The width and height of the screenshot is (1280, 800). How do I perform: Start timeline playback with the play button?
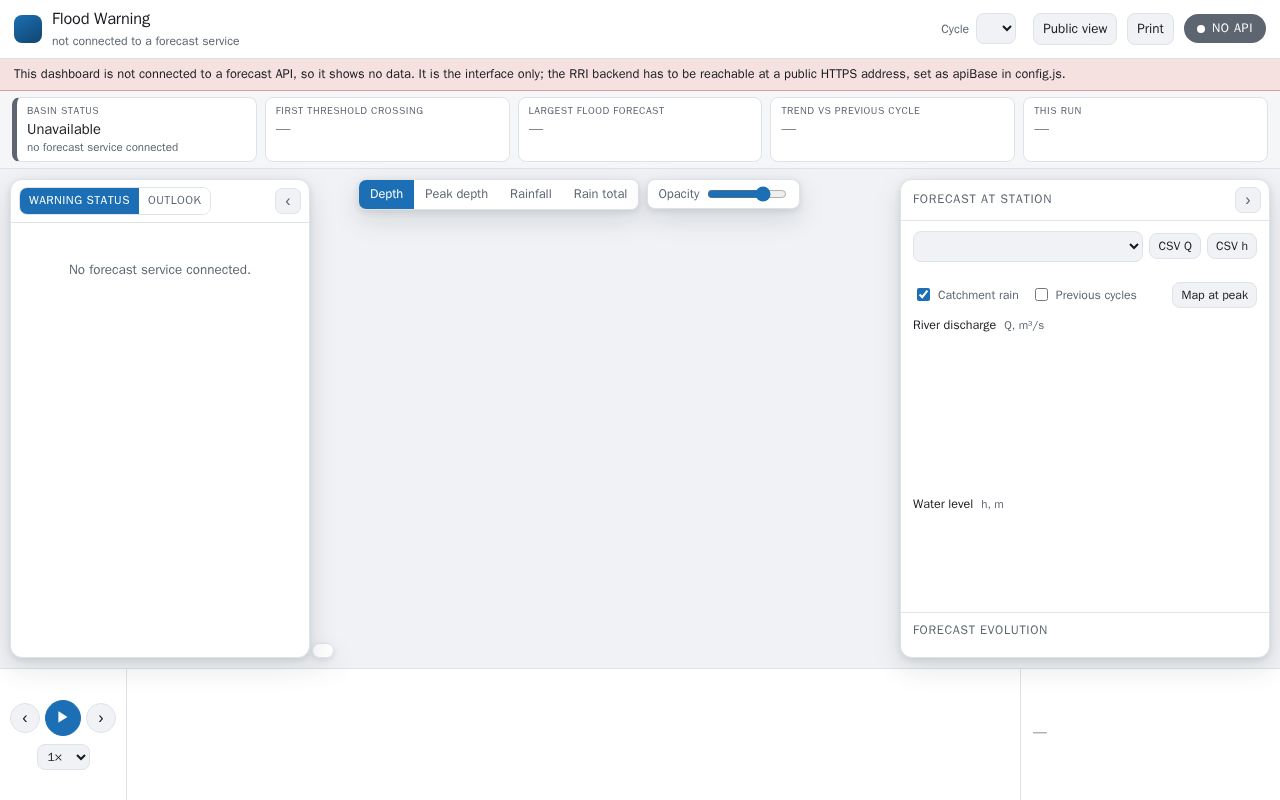pyautogui.click(x=63, y=718)
